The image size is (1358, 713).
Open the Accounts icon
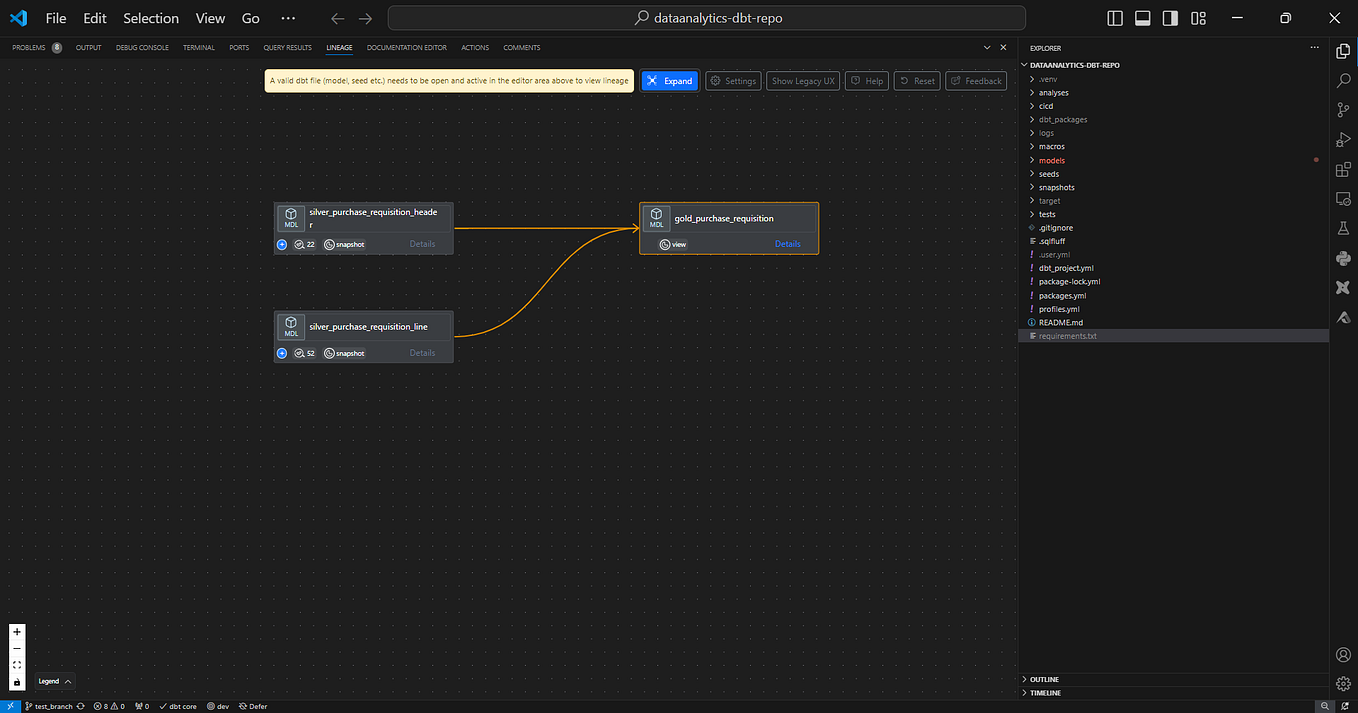(1343, 655)
